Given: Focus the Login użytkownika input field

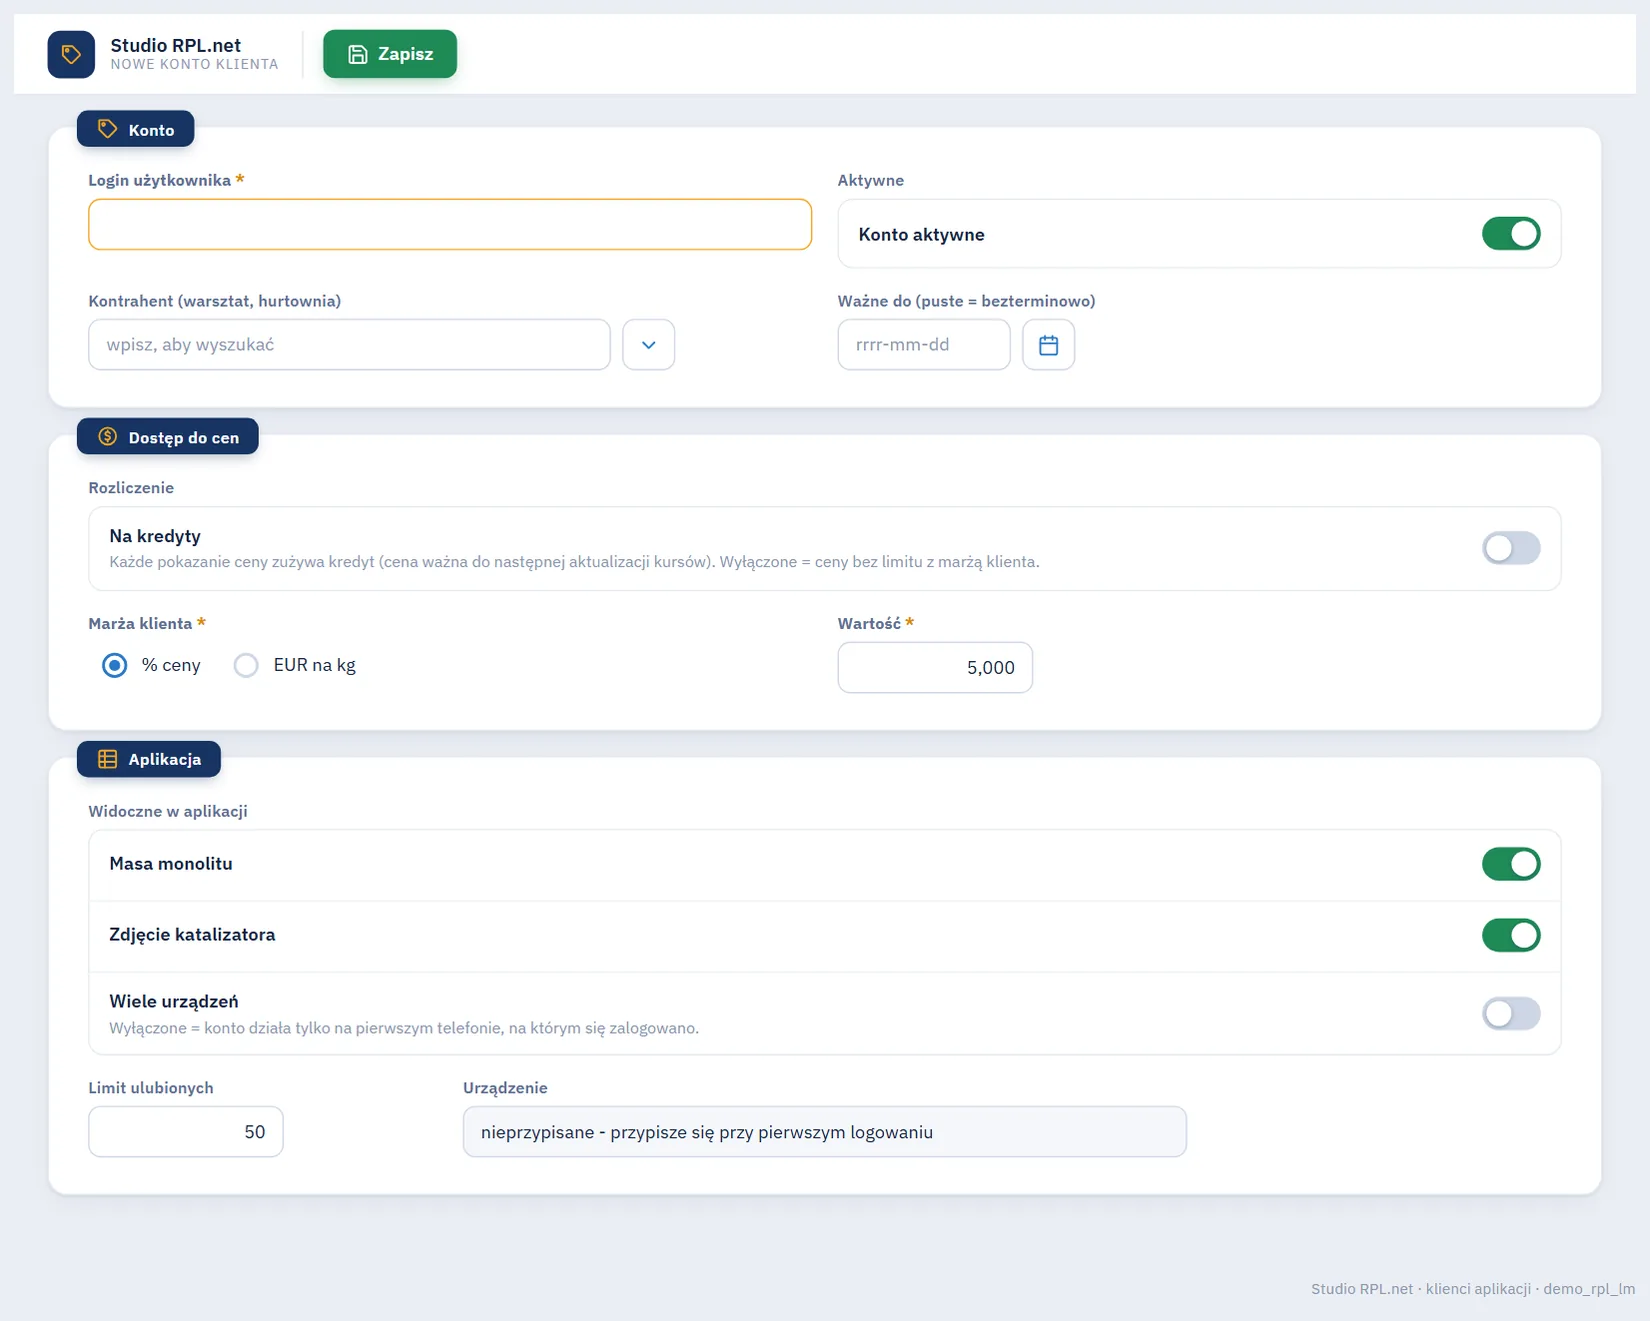Looking at the screenshot, I should click(450, 224).
